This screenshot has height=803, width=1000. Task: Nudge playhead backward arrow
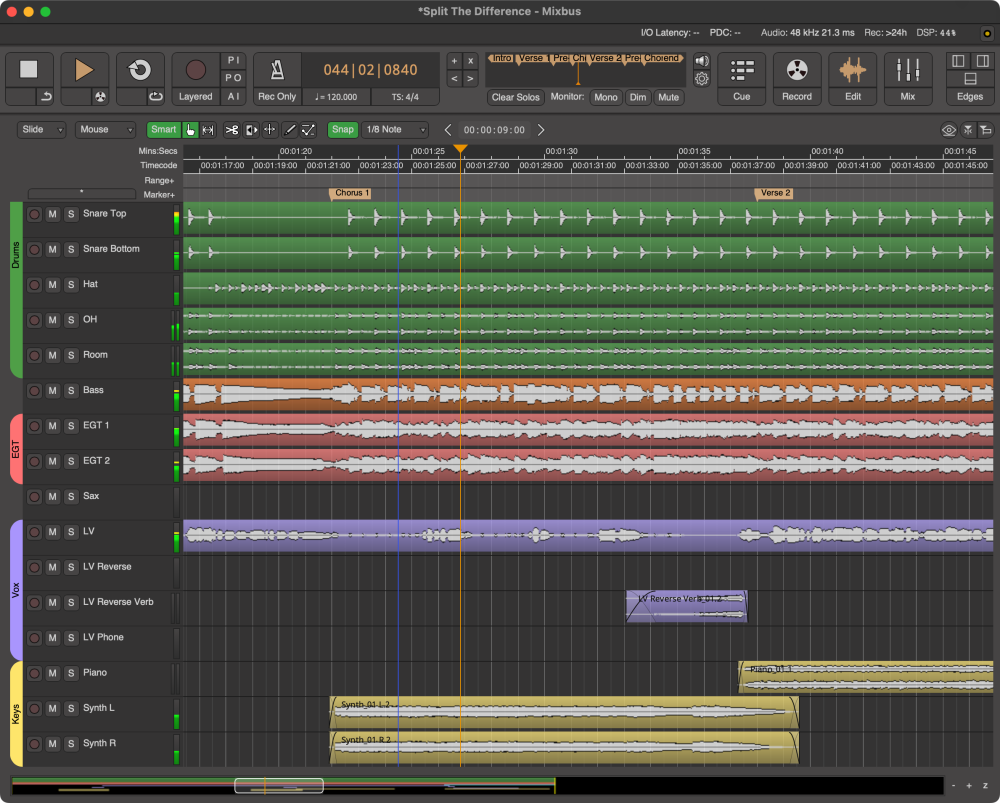[x=448, y=130]
